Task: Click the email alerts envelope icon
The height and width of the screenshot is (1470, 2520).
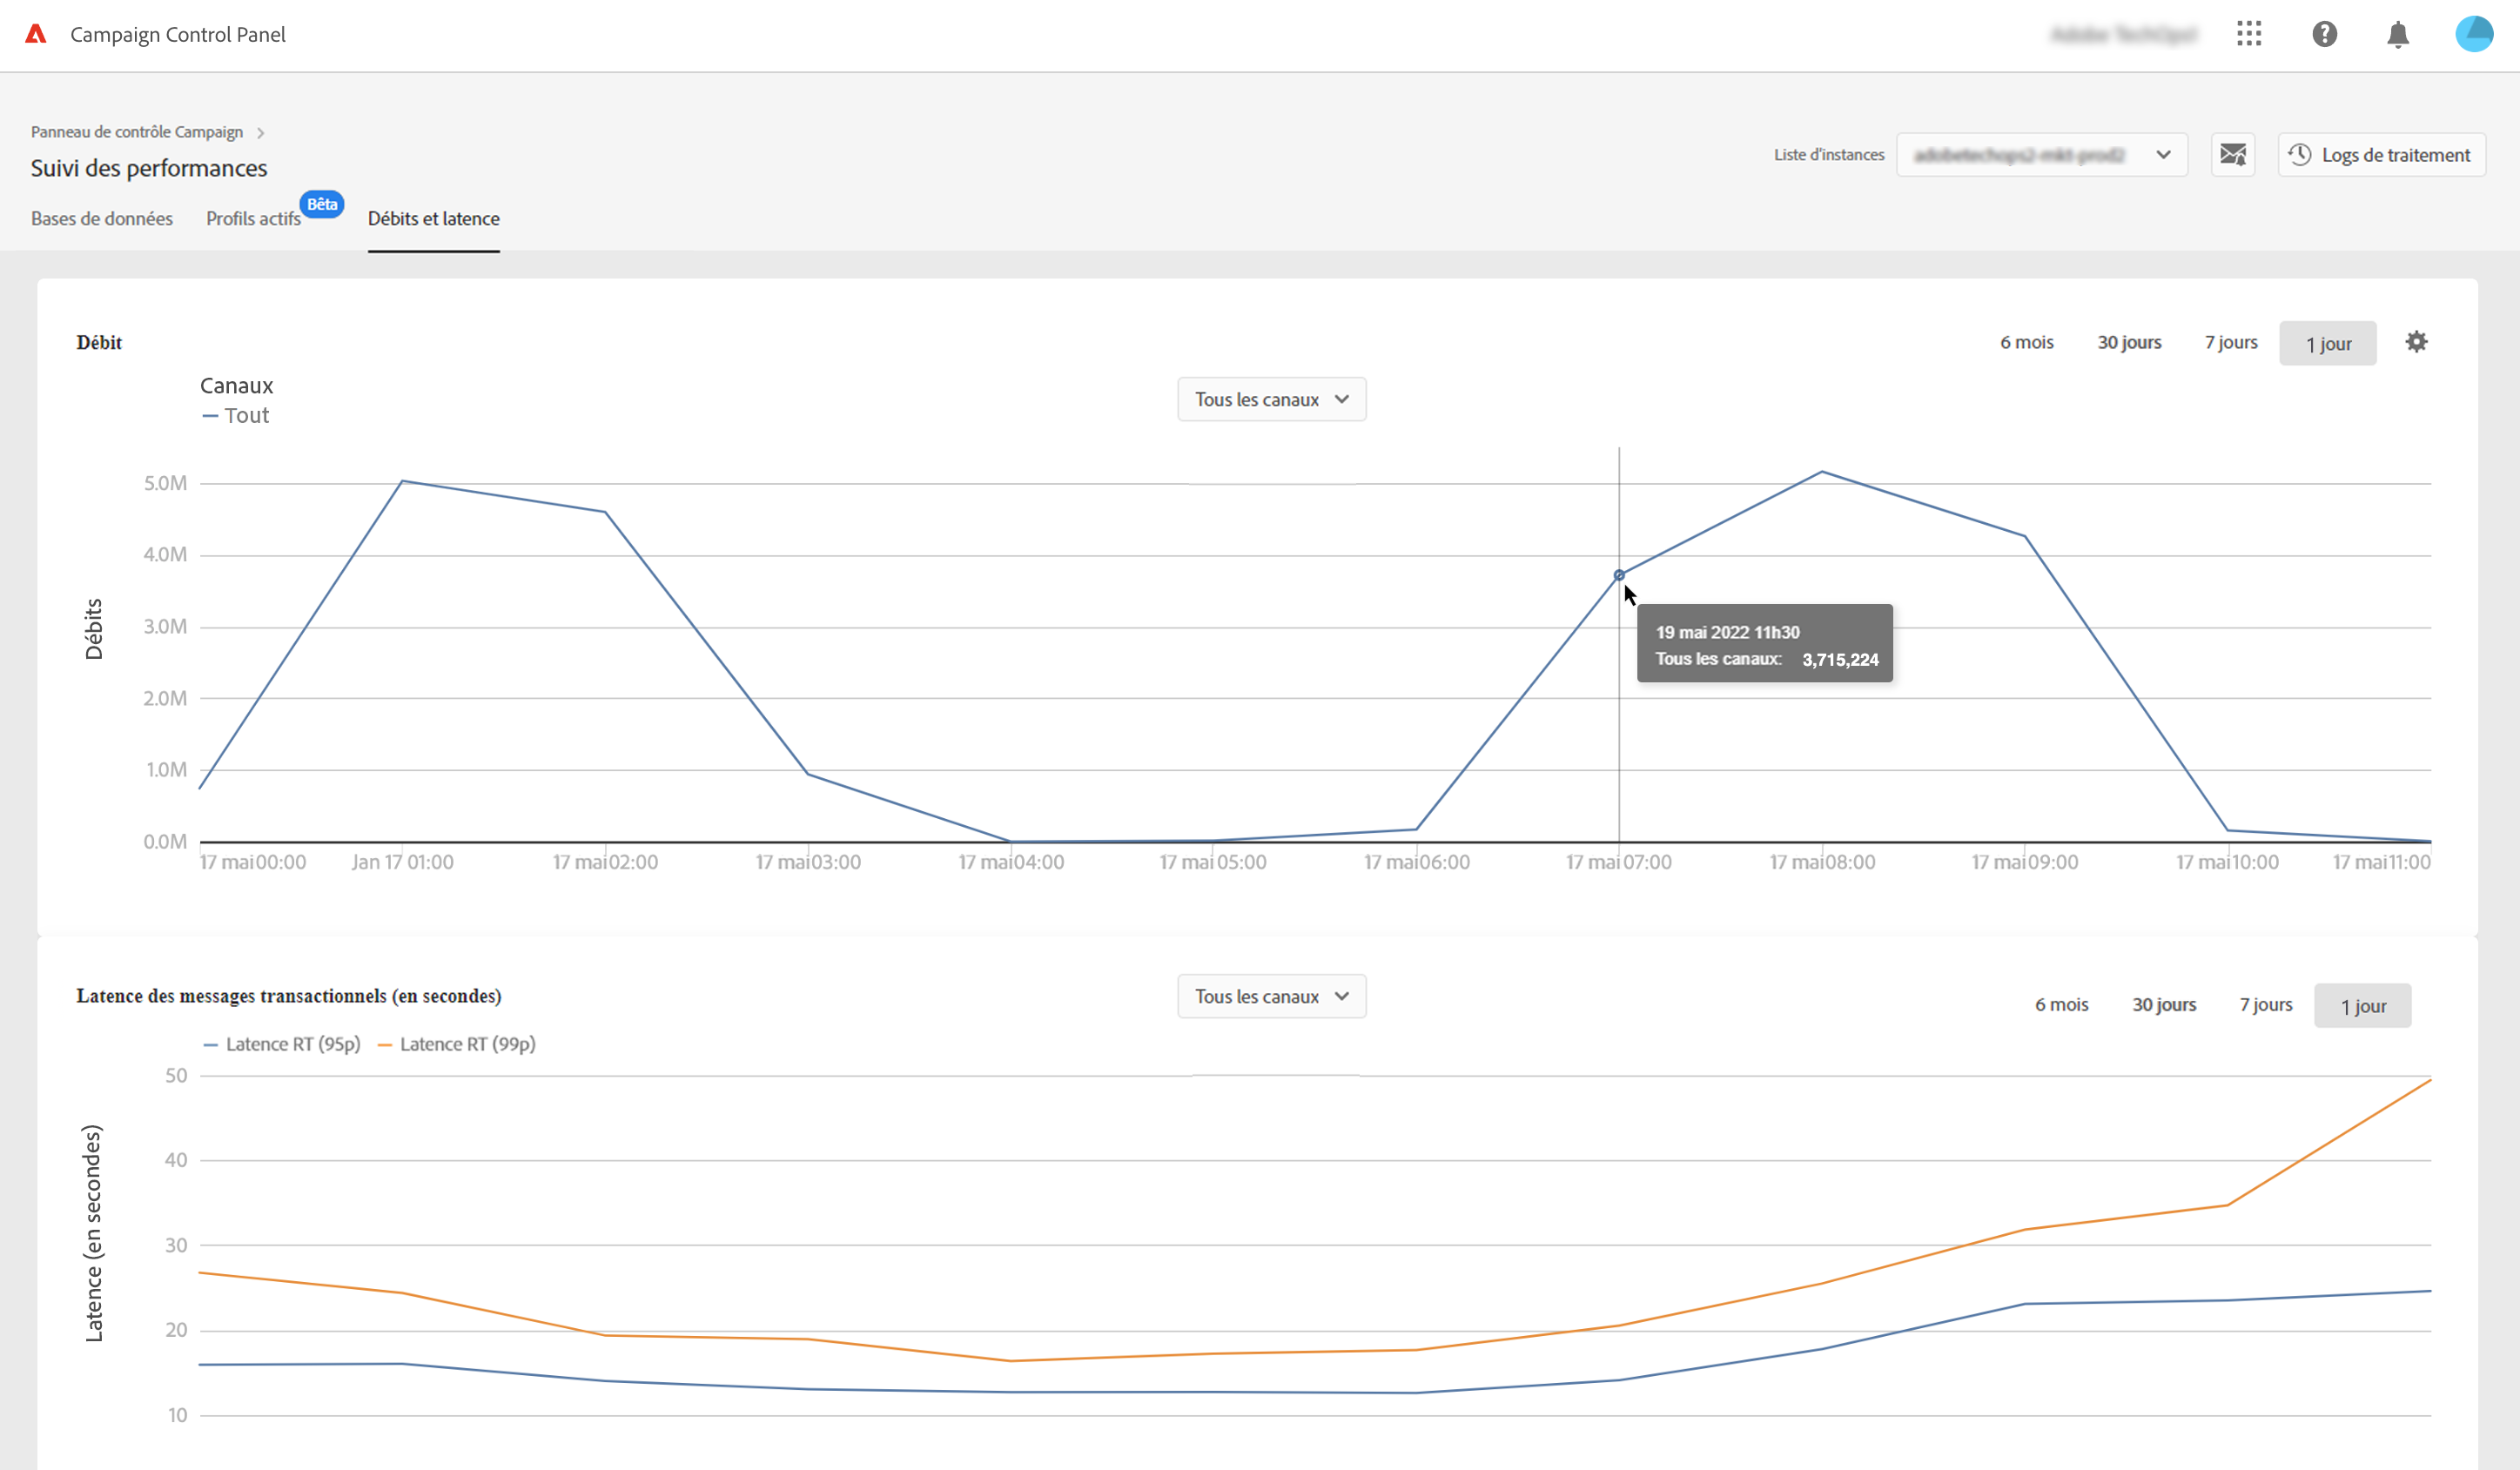Action: click(2232, 155)
